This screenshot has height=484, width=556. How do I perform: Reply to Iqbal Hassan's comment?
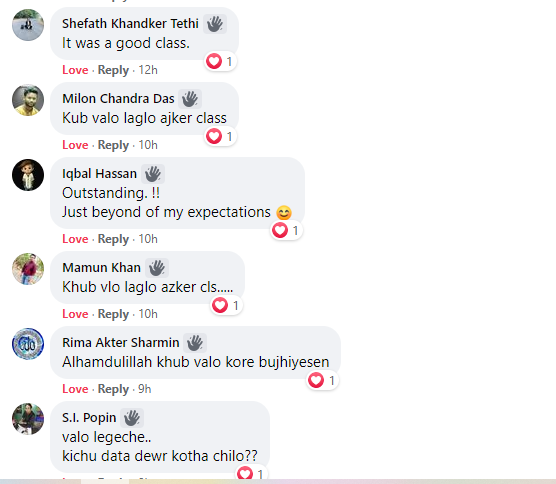[113, 239]
